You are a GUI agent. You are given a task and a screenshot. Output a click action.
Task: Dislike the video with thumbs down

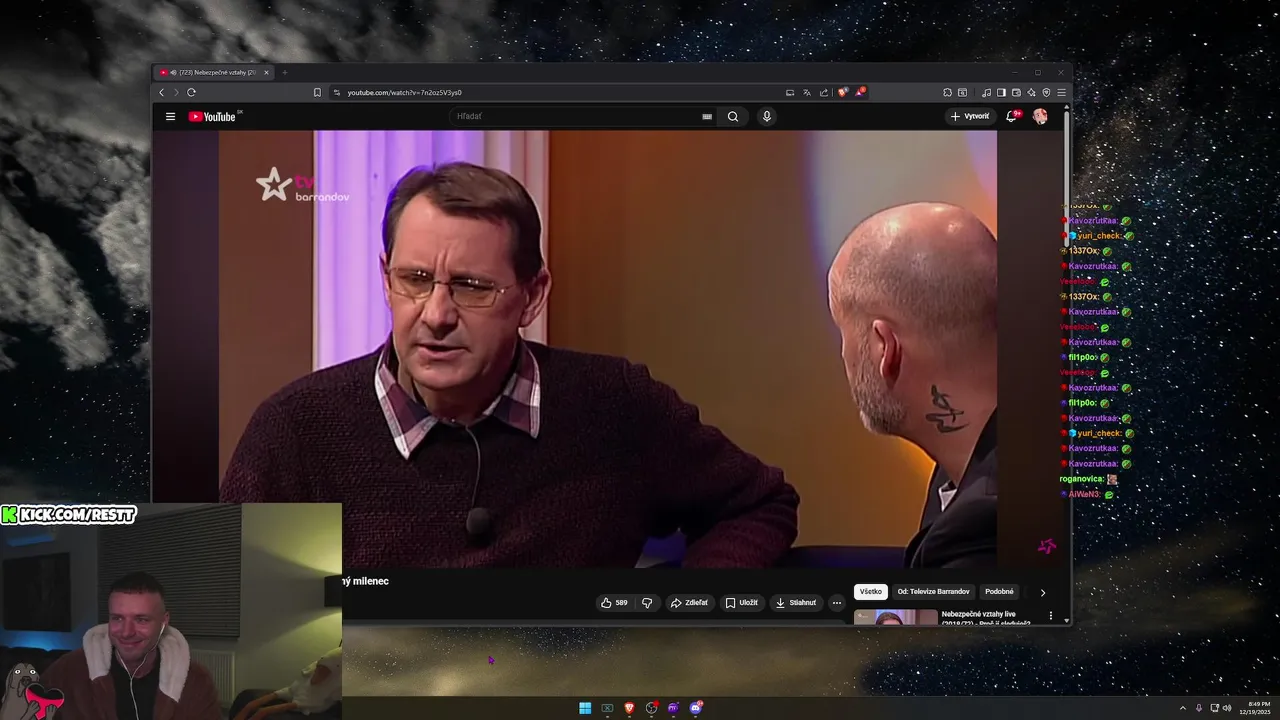(647, 603)
